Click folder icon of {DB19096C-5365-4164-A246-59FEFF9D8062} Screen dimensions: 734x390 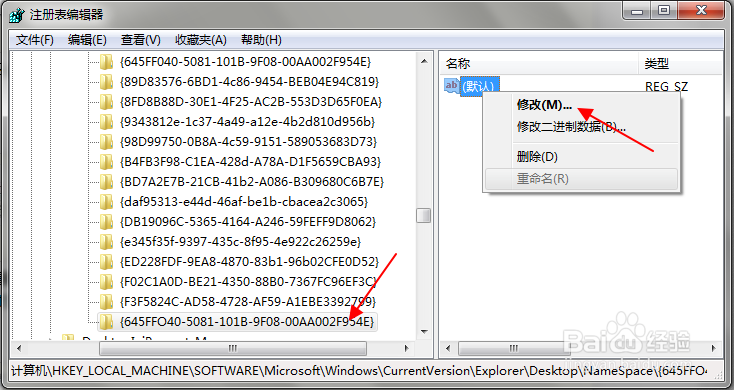pos(107,221)
